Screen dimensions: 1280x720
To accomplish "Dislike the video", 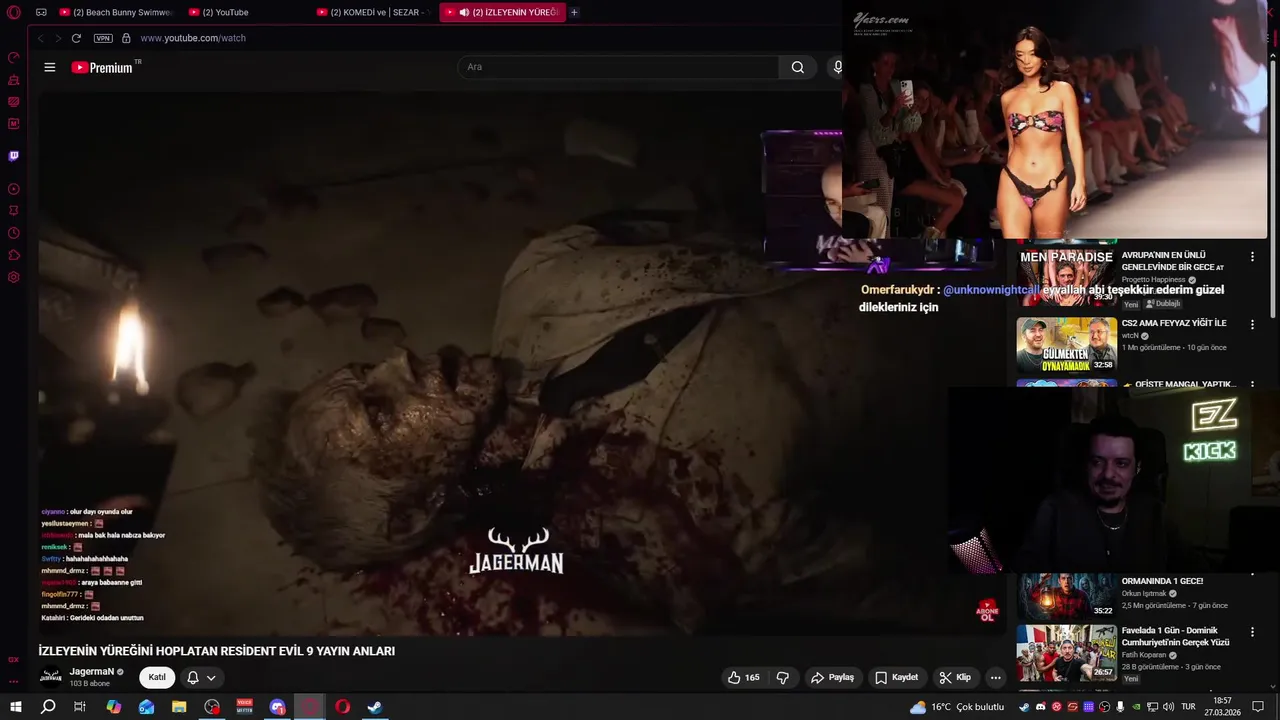I will [782, 677].
